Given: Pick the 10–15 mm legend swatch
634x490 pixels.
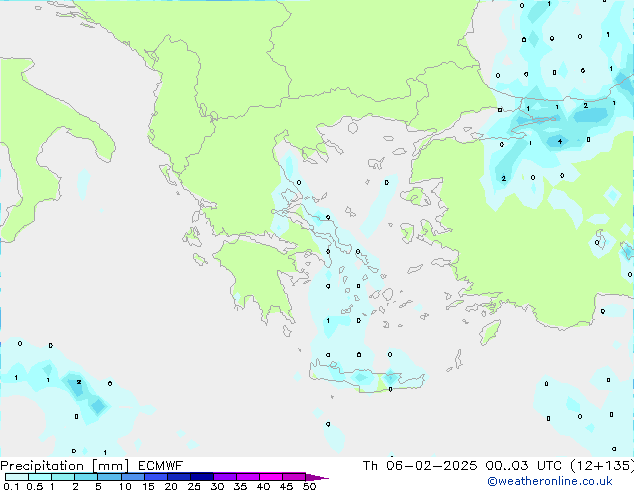Looking at the screenshot, I should (x=132, y=477).
